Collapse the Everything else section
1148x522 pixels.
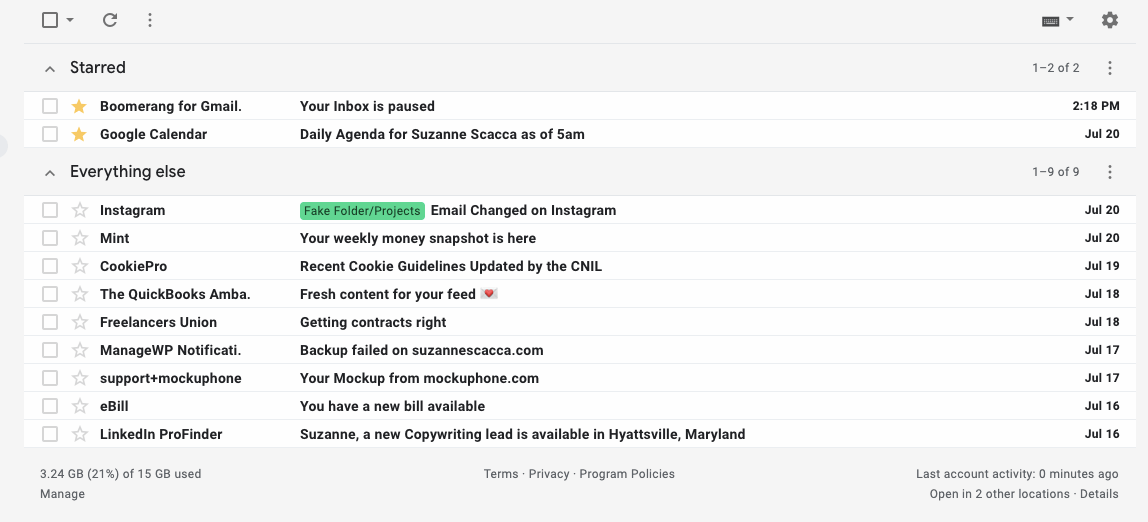[50, 173]
